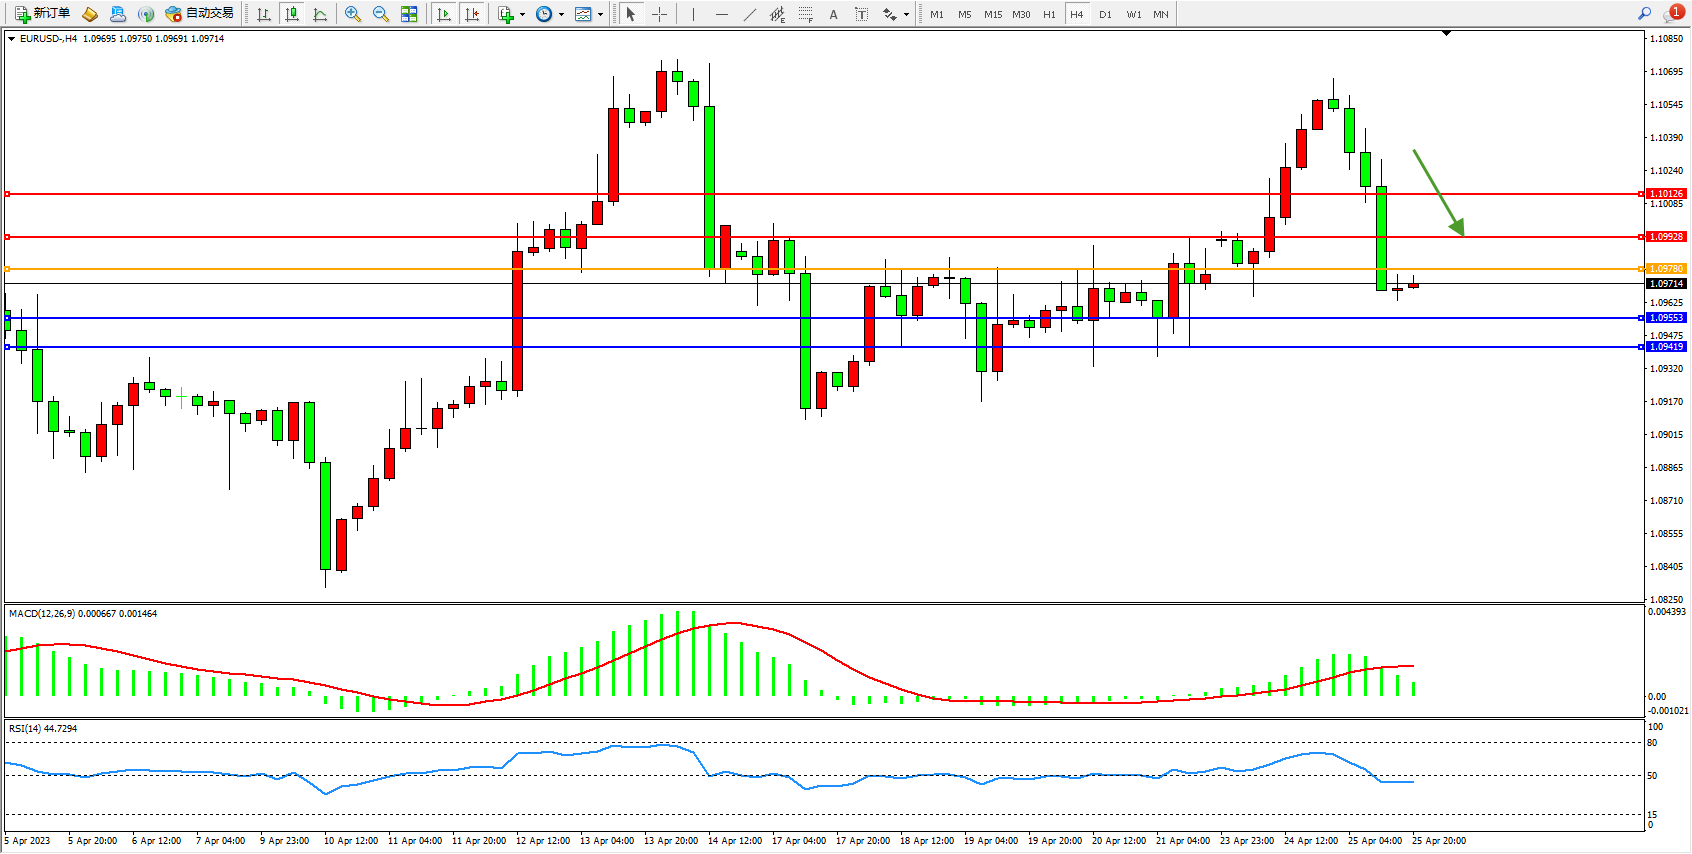The width and height of the screenshot is (1692, 854).
Task: Select the Fibonacci retracement tool
Action: [x=805, y=14]
